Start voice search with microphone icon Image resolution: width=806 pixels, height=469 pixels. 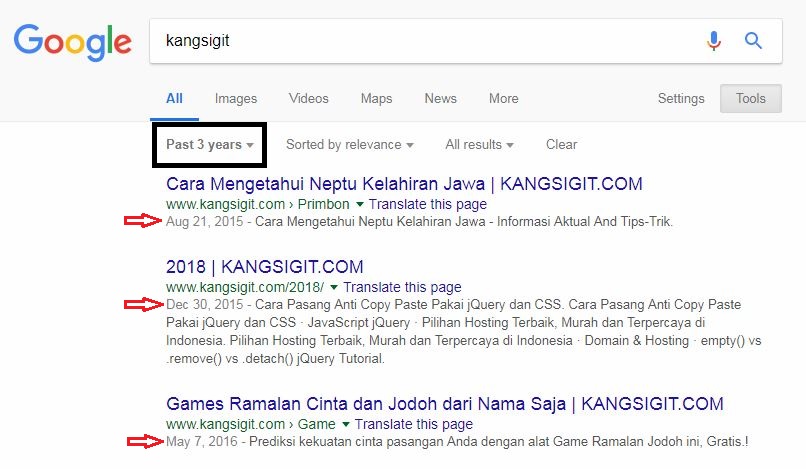(x=713, y=41)
